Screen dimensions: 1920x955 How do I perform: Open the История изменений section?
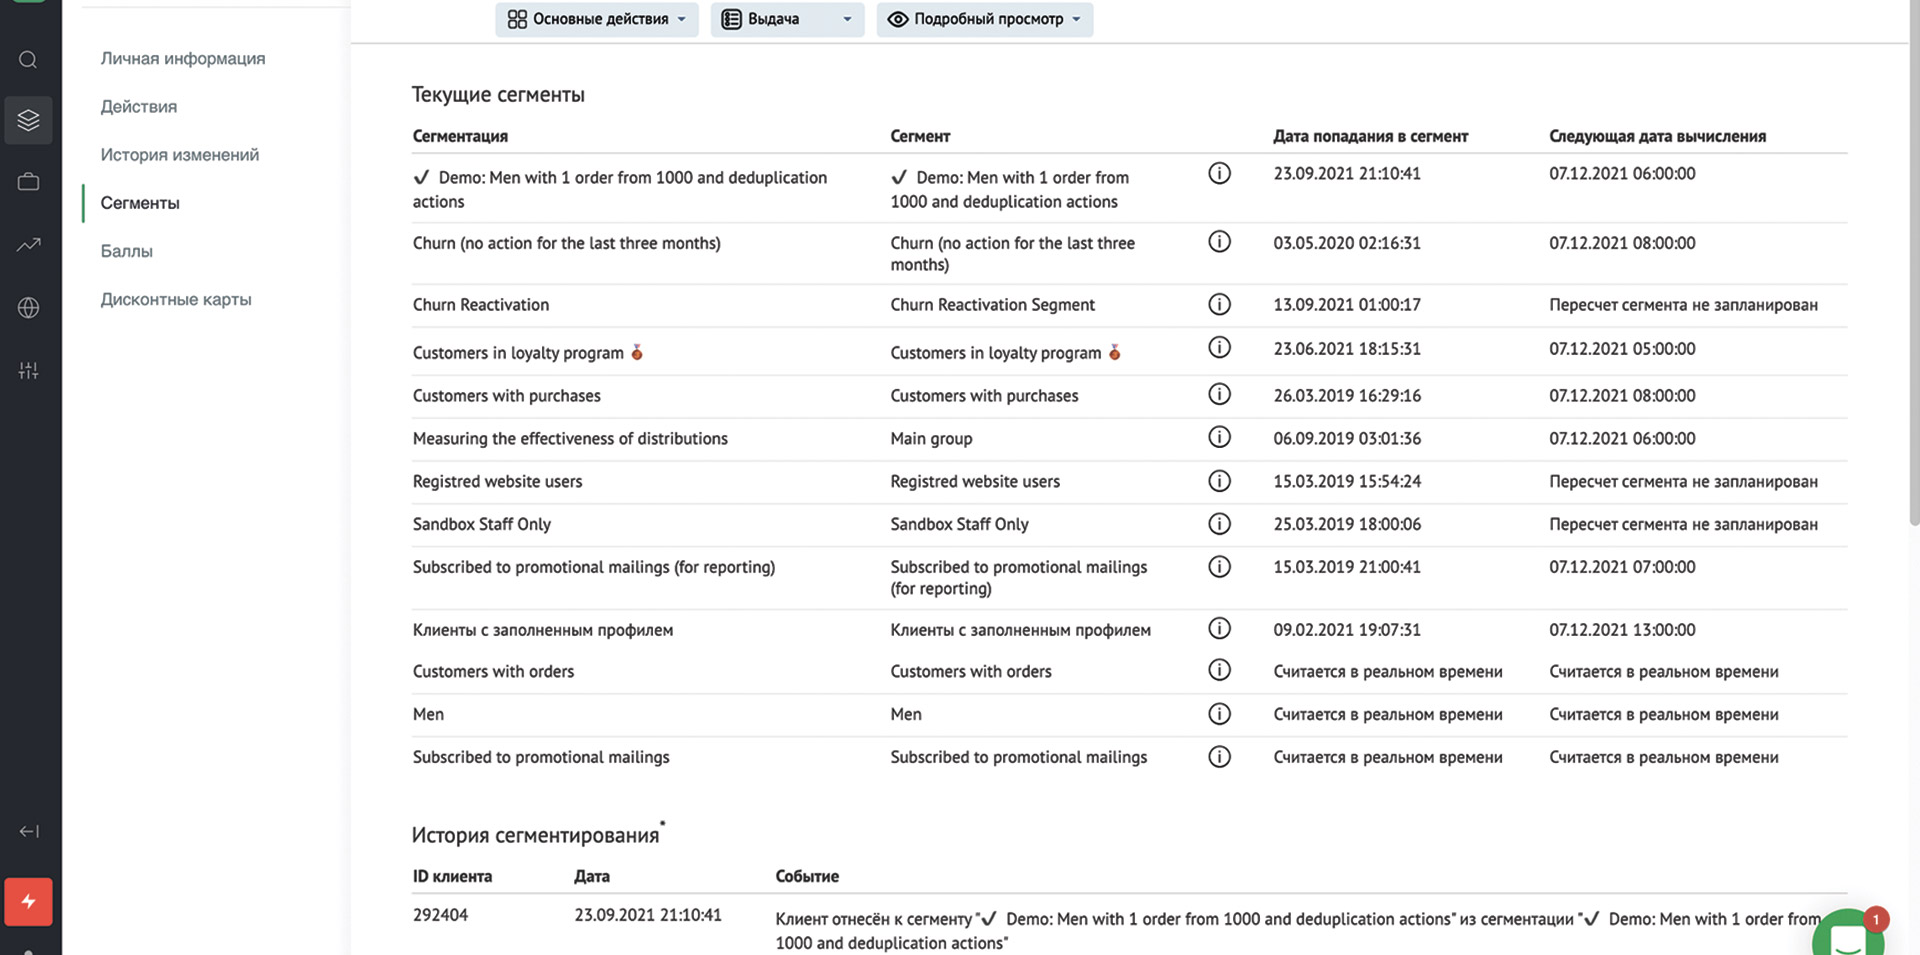click(x=180, y=154)
